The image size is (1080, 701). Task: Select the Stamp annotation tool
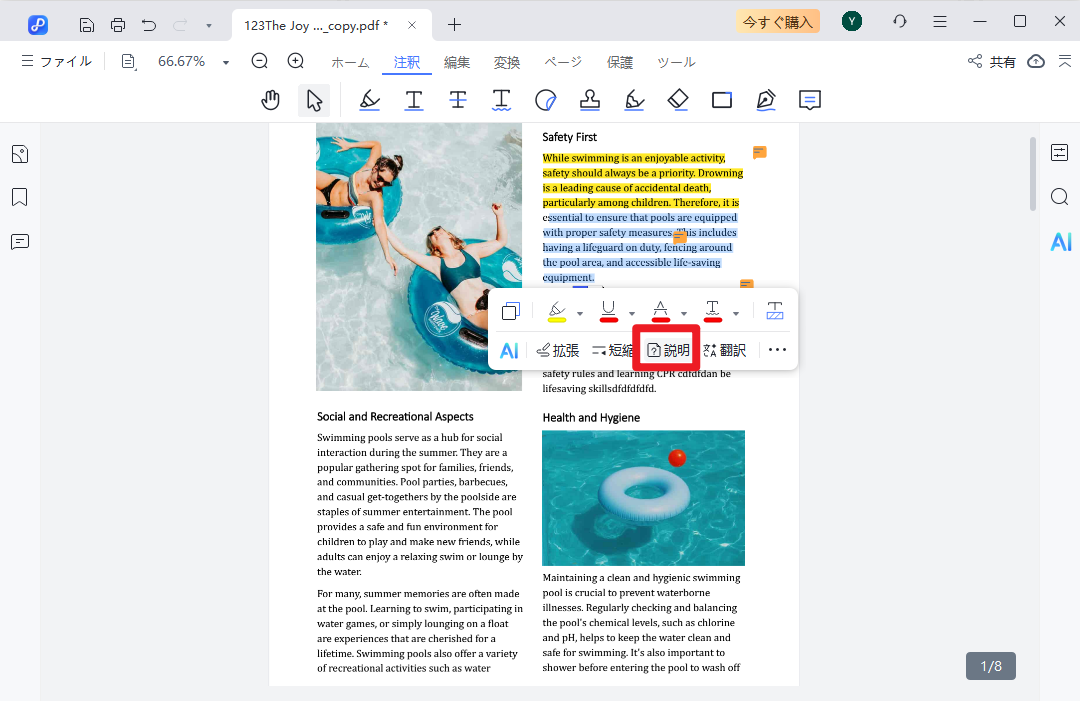590,100
